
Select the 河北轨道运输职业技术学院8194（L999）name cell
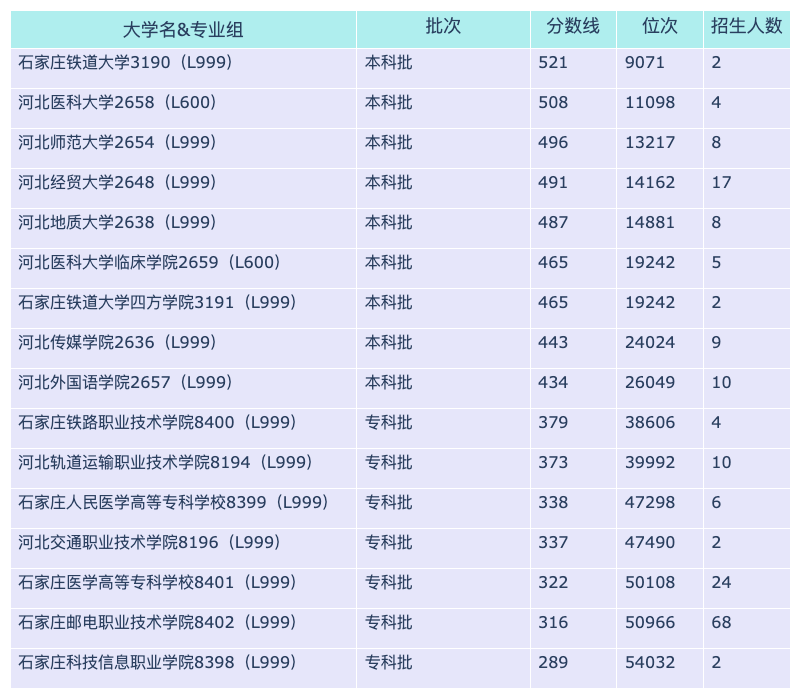click(x=183, y=468)
